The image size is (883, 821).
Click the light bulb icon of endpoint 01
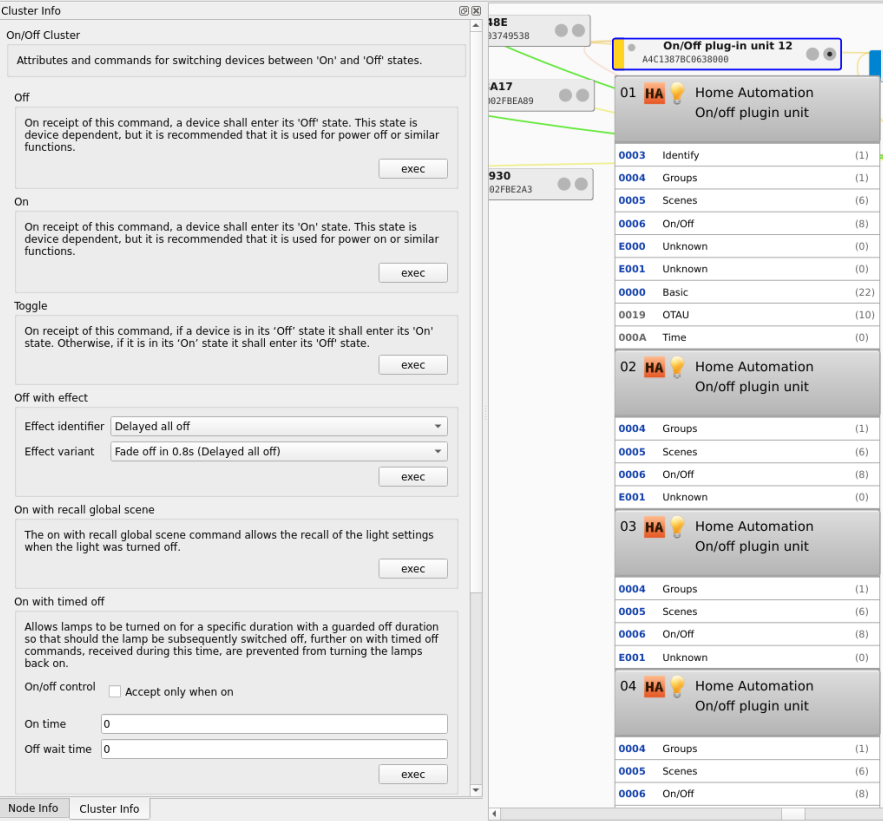(x=677, y=93)
